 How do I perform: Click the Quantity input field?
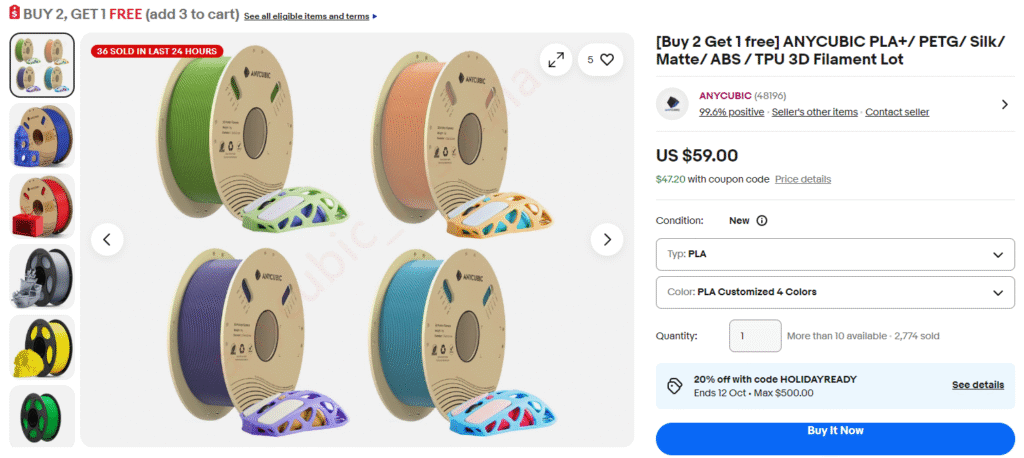(755, 336)
